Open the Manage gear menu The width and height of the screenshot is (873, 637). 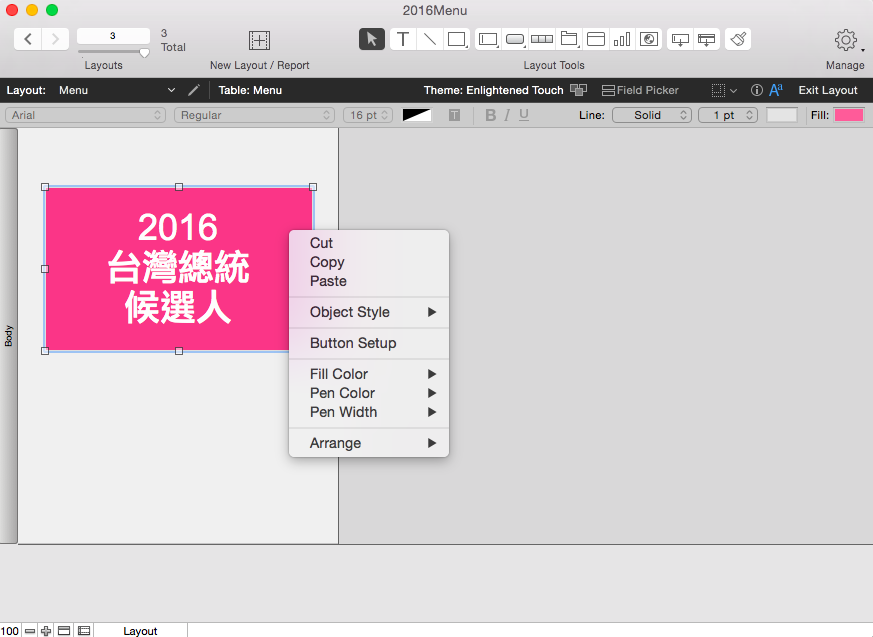click(x=846, y=40)
